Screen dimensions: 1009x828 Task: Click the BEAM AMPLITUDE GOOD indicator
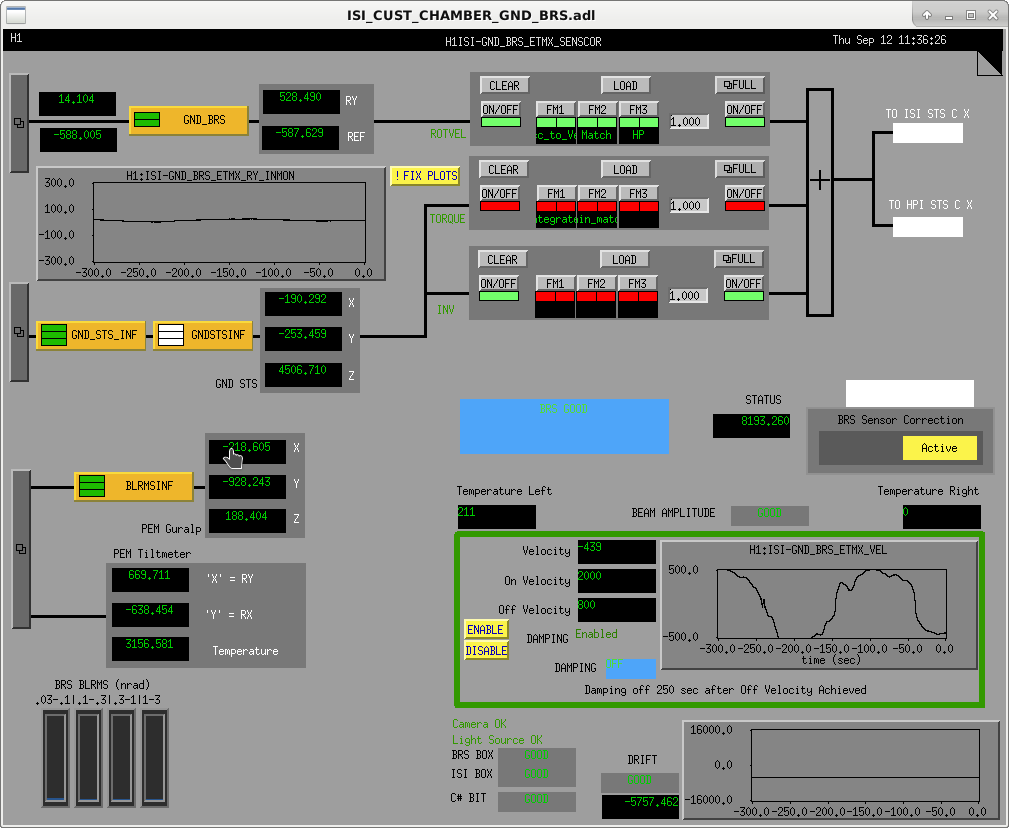770,515
